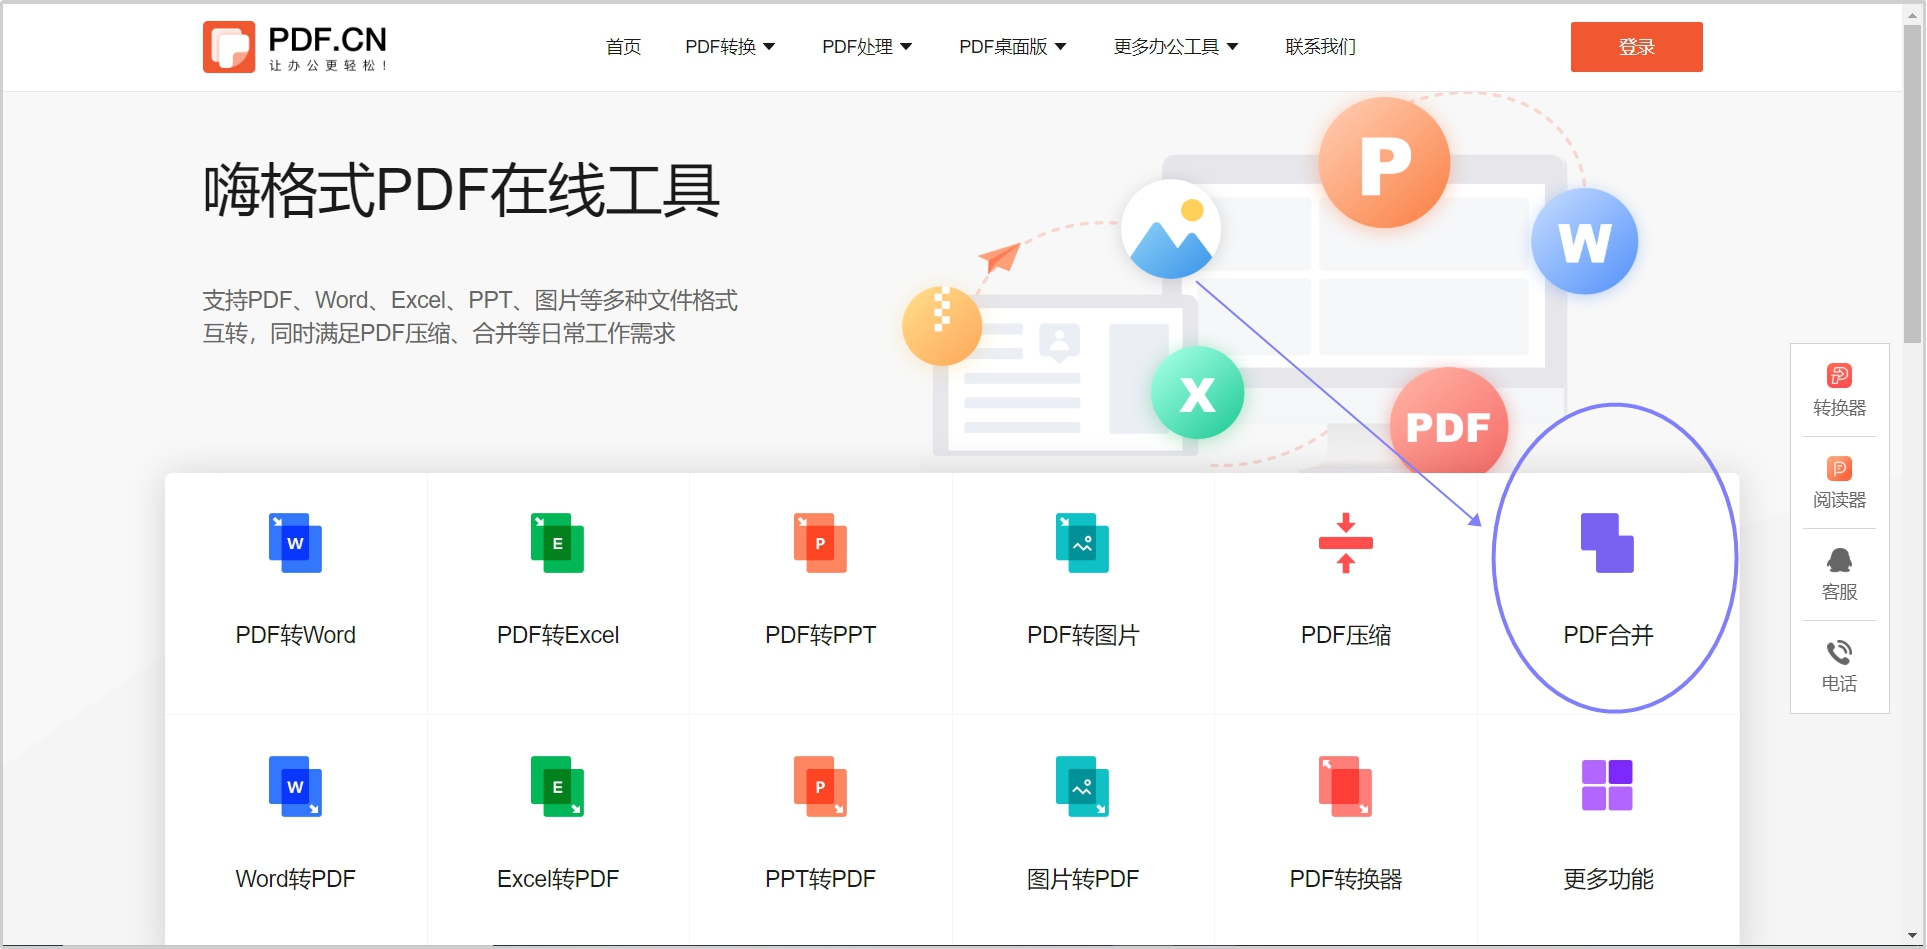Image resolution: width=1927 pixels, height=949 pixels.
Task: Expand the PDF转换 dropdown menu
Action: [x=730, y=47]
